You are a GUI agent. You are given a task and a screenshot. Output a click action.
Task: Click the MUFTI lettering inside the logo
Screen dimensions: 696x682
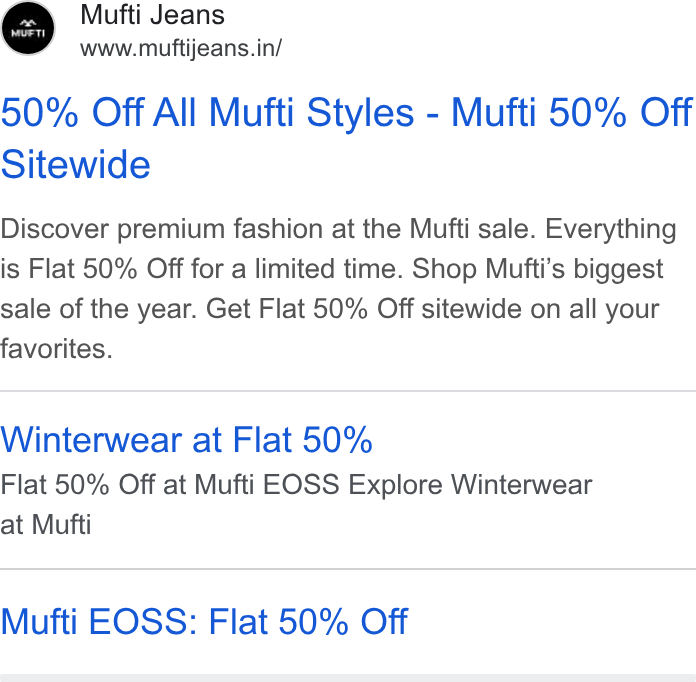click(x=28, y=33)
